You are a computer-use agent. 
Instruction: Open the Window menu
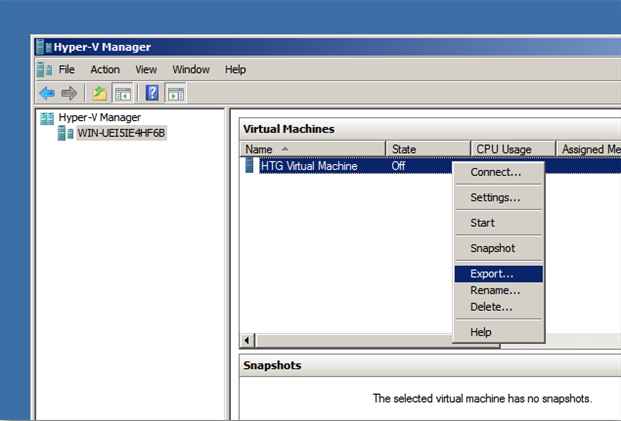191,70
